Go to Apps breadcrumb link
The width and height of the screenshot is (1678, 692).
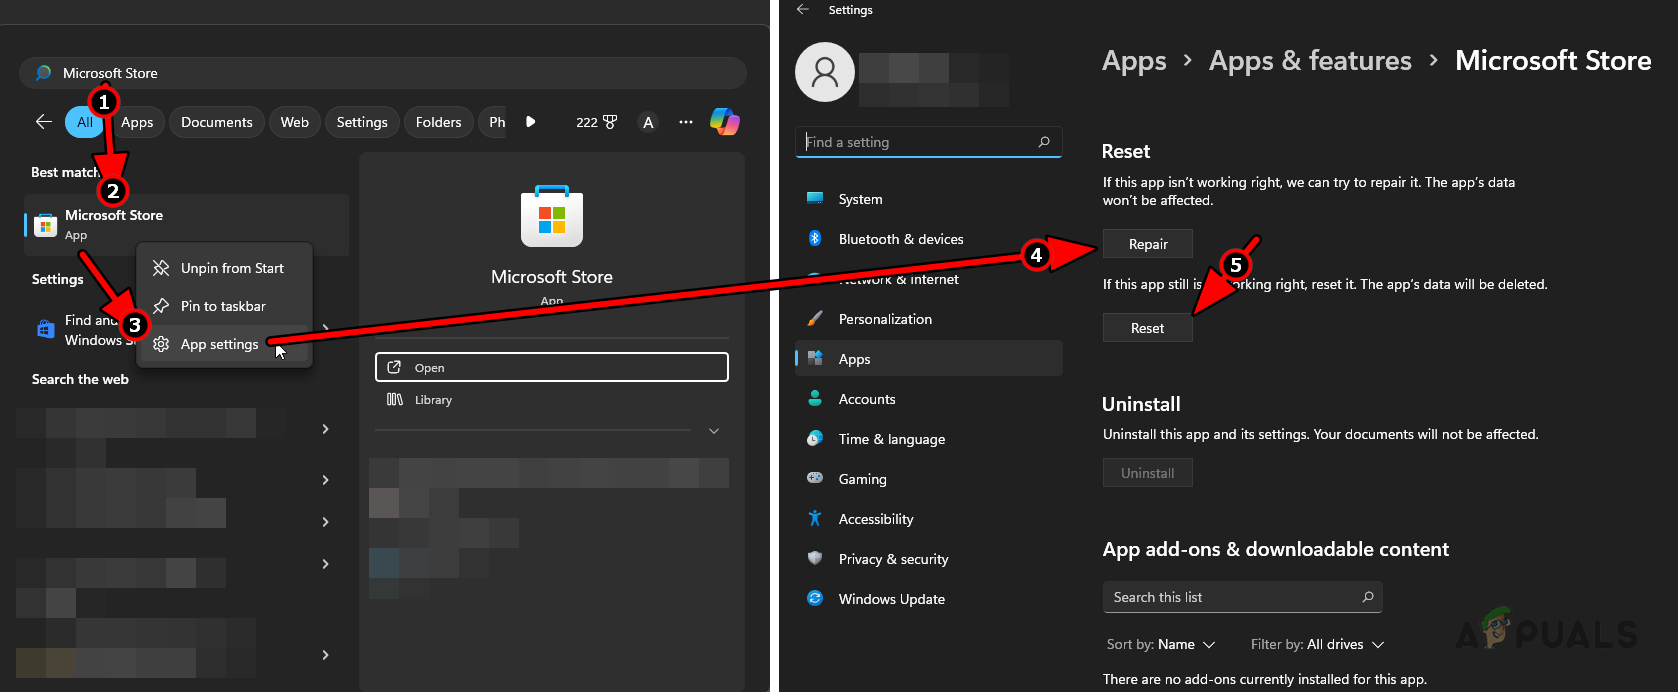[1134, 61]
